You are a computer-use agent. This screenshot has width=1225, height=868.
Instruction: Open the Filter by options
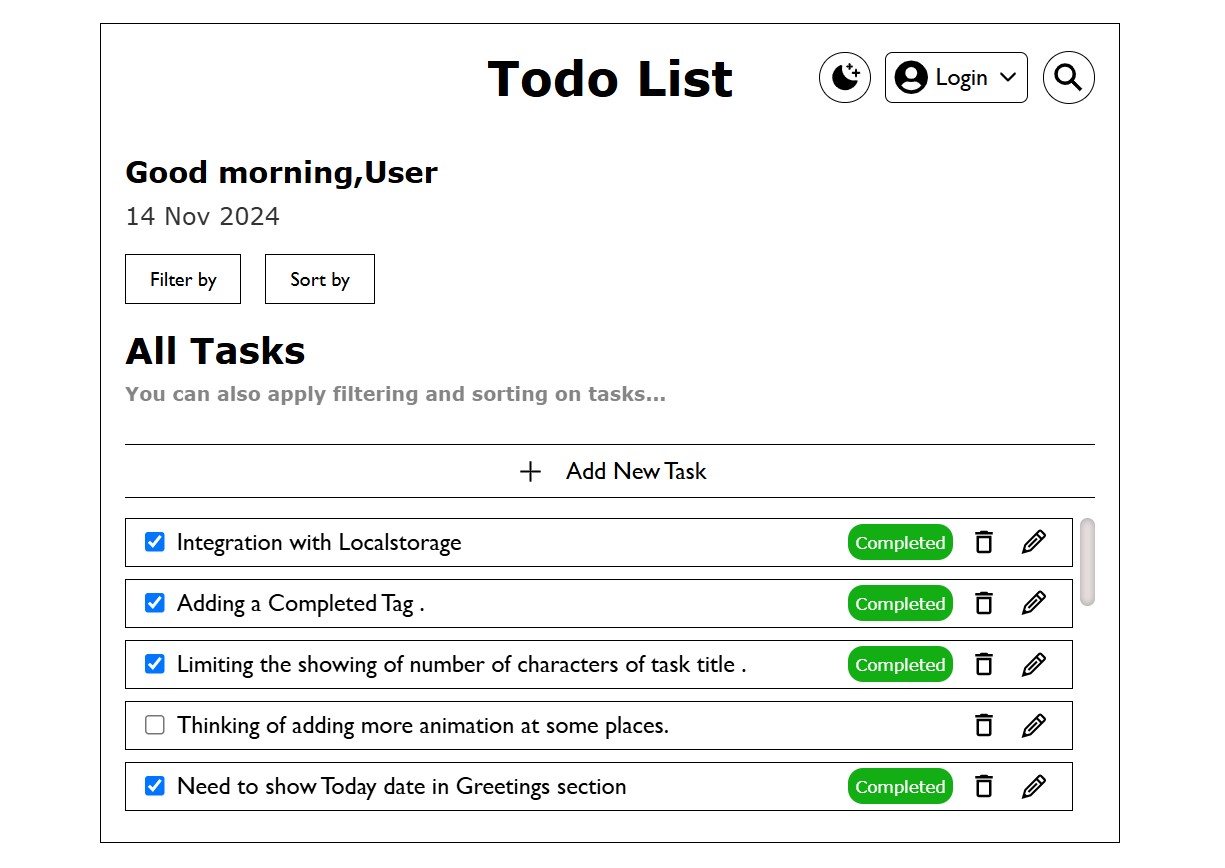tap(183, 279)
